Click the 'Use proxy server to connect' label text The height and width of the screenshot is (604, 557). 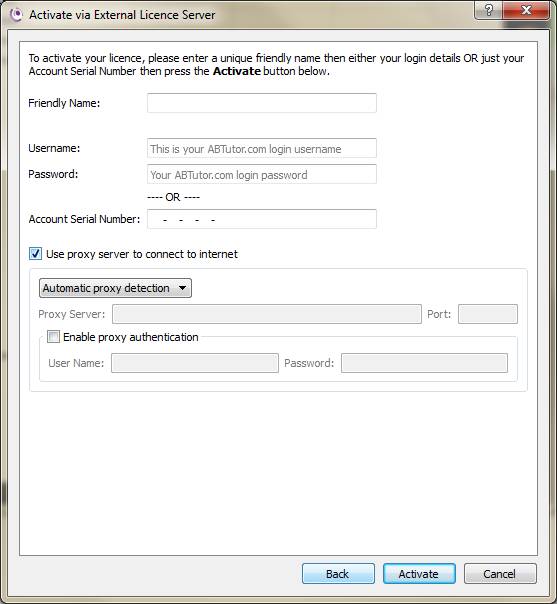click(142, 254)
